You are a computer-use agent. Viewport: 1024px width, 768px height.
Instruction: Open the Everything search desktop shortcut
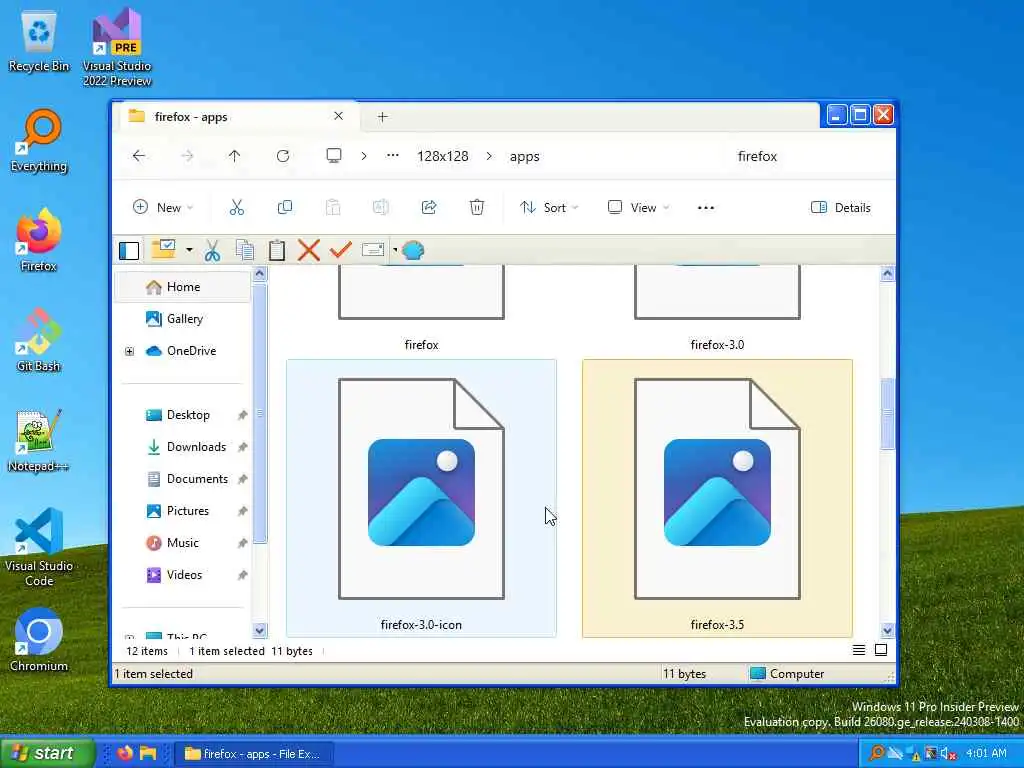click(x=39, y=141)
